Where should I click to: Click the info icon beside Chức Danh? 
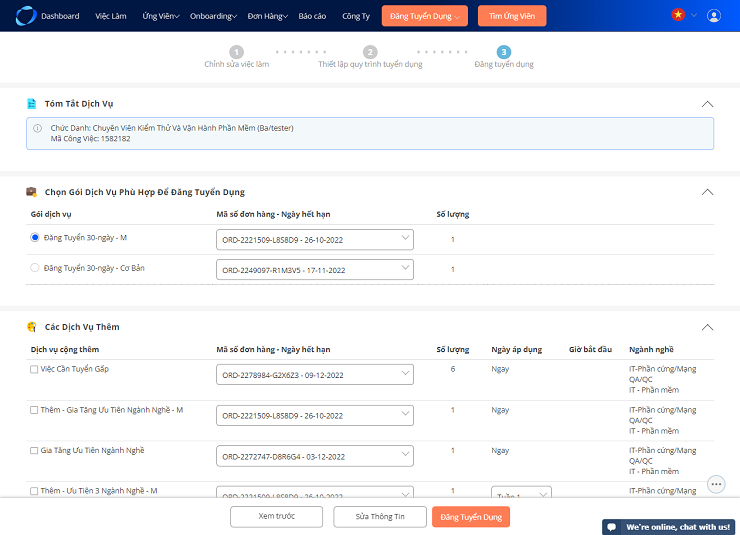[37, 128]
